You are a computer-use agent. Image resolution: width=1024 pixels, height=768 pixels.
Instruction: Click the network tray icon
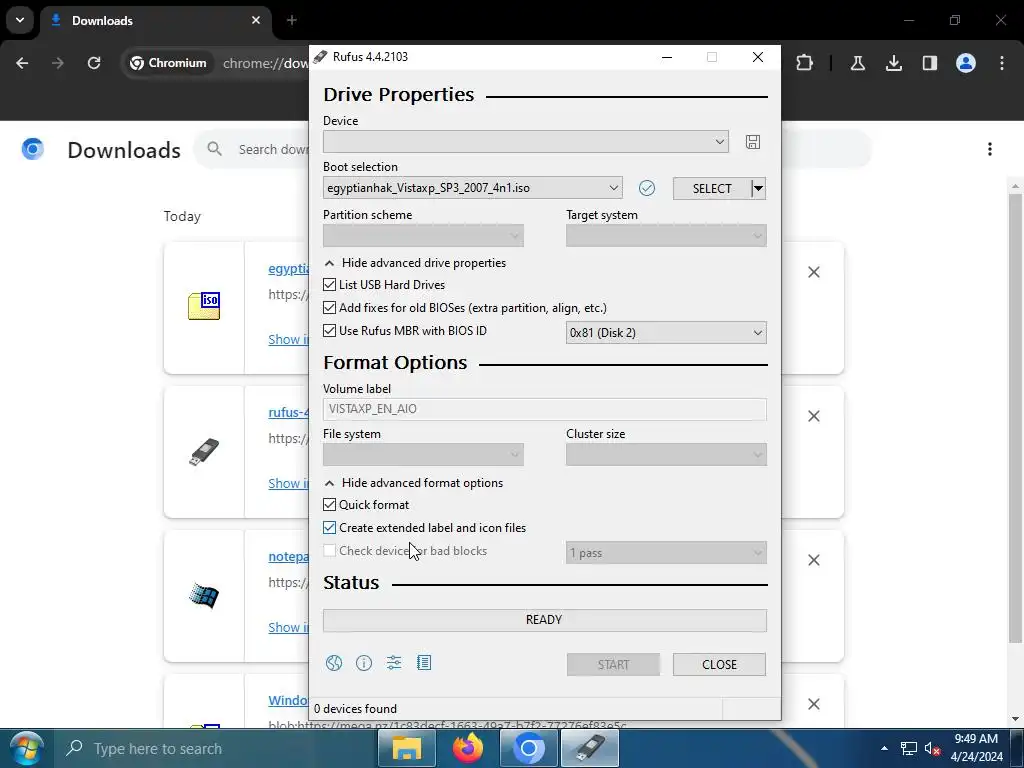pos(908,748)
